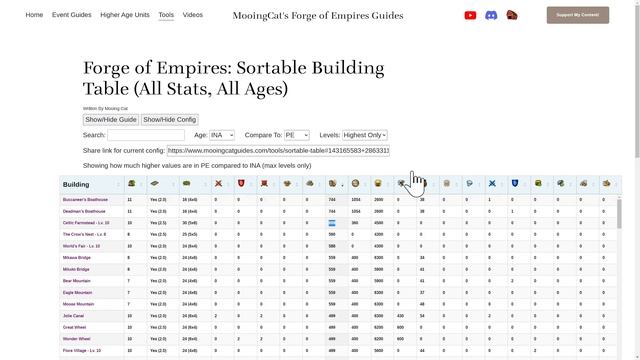This screenshot has height=360, width=640.
Task: Open the Discord server icon
Action: coord(491,16)
